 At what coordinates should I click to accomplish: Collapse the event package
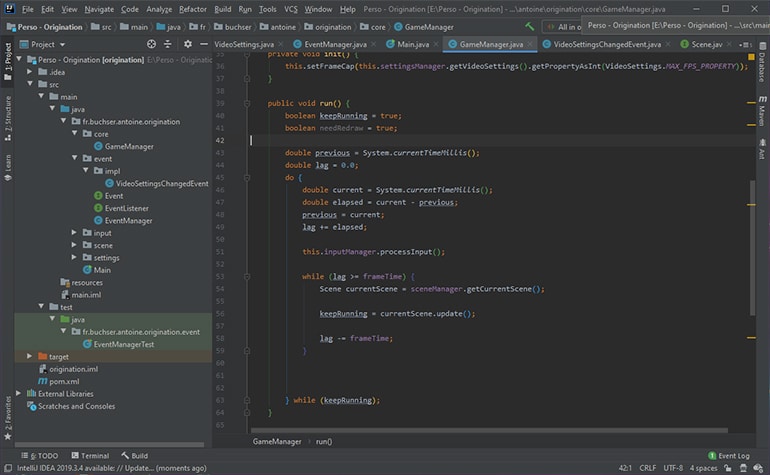click(75, 158)
